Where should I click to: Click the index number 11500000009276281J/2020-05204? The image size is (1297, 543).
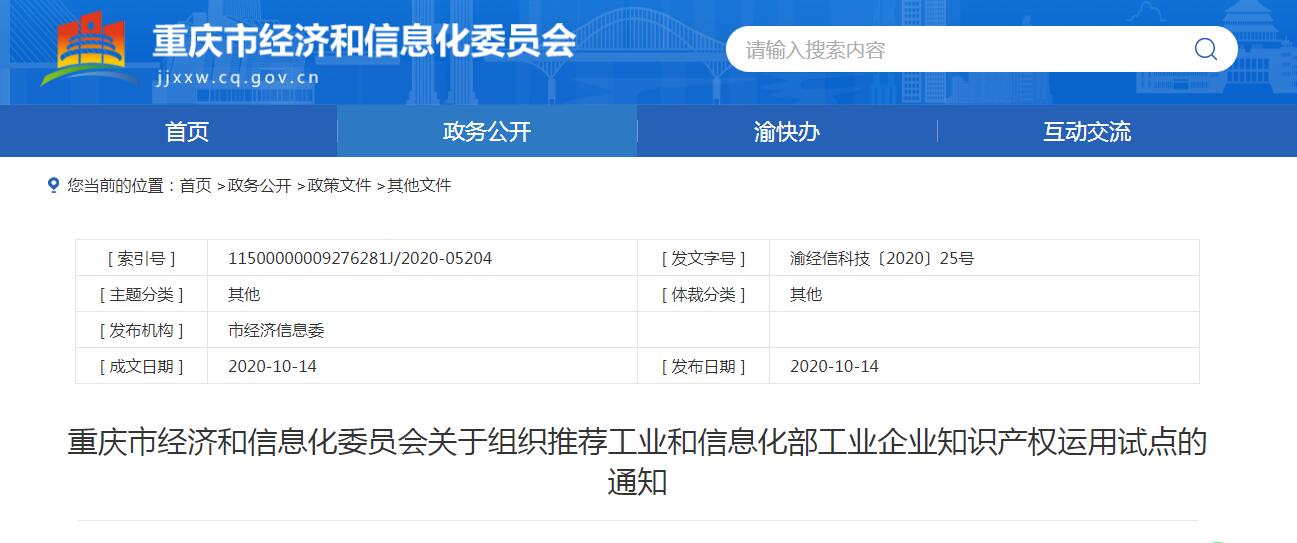pyautogui.click(x=360, y=258)
